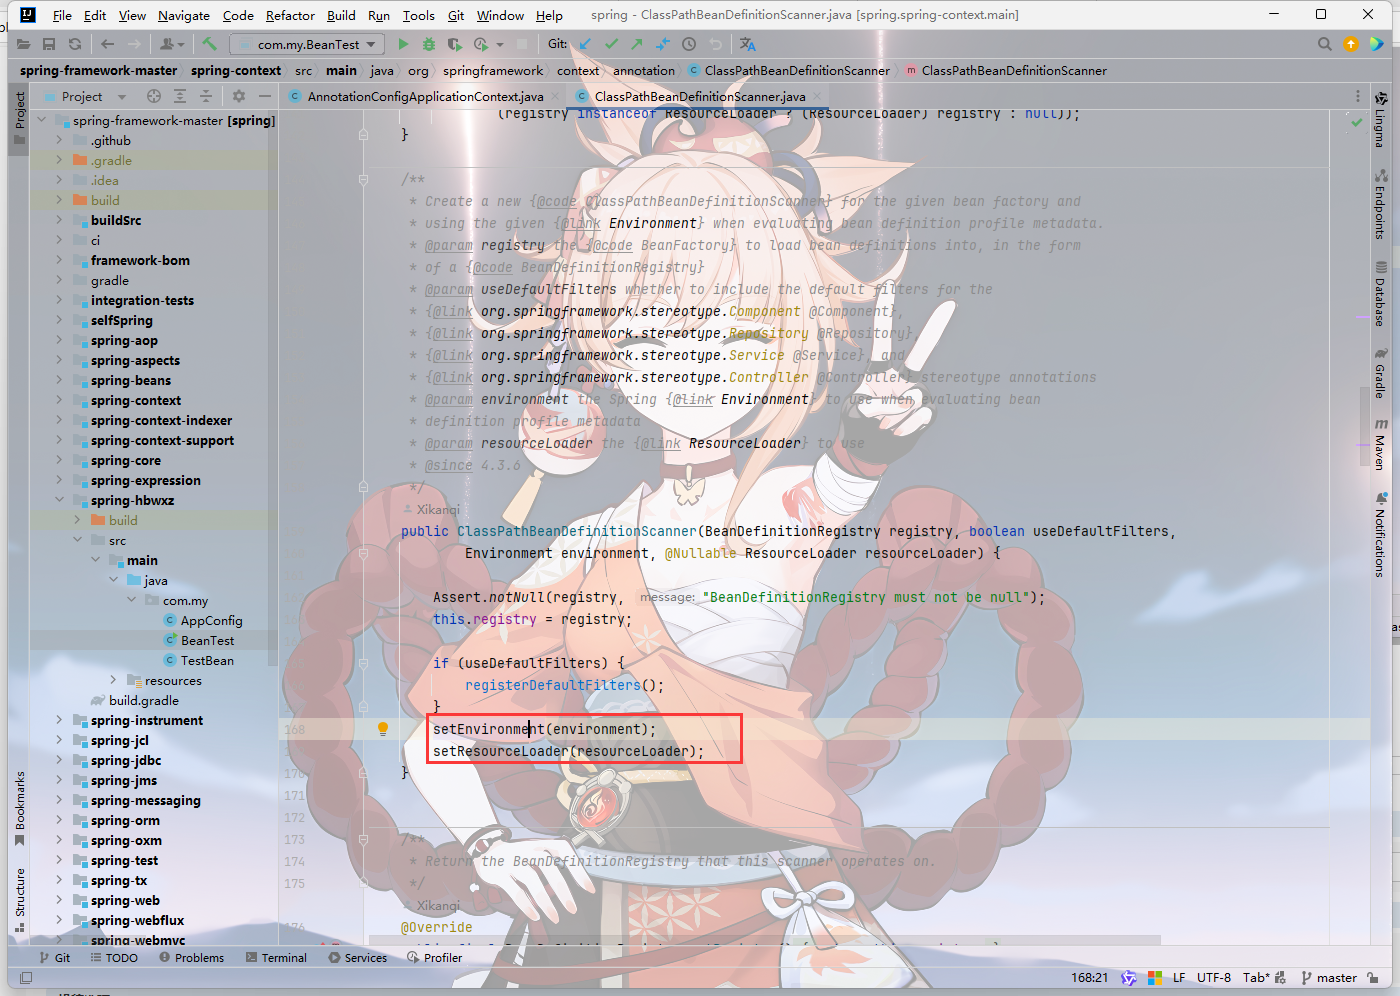Toggle the Structure tool window
Viewport: 1400px width, 996px height.
[19, 899]
